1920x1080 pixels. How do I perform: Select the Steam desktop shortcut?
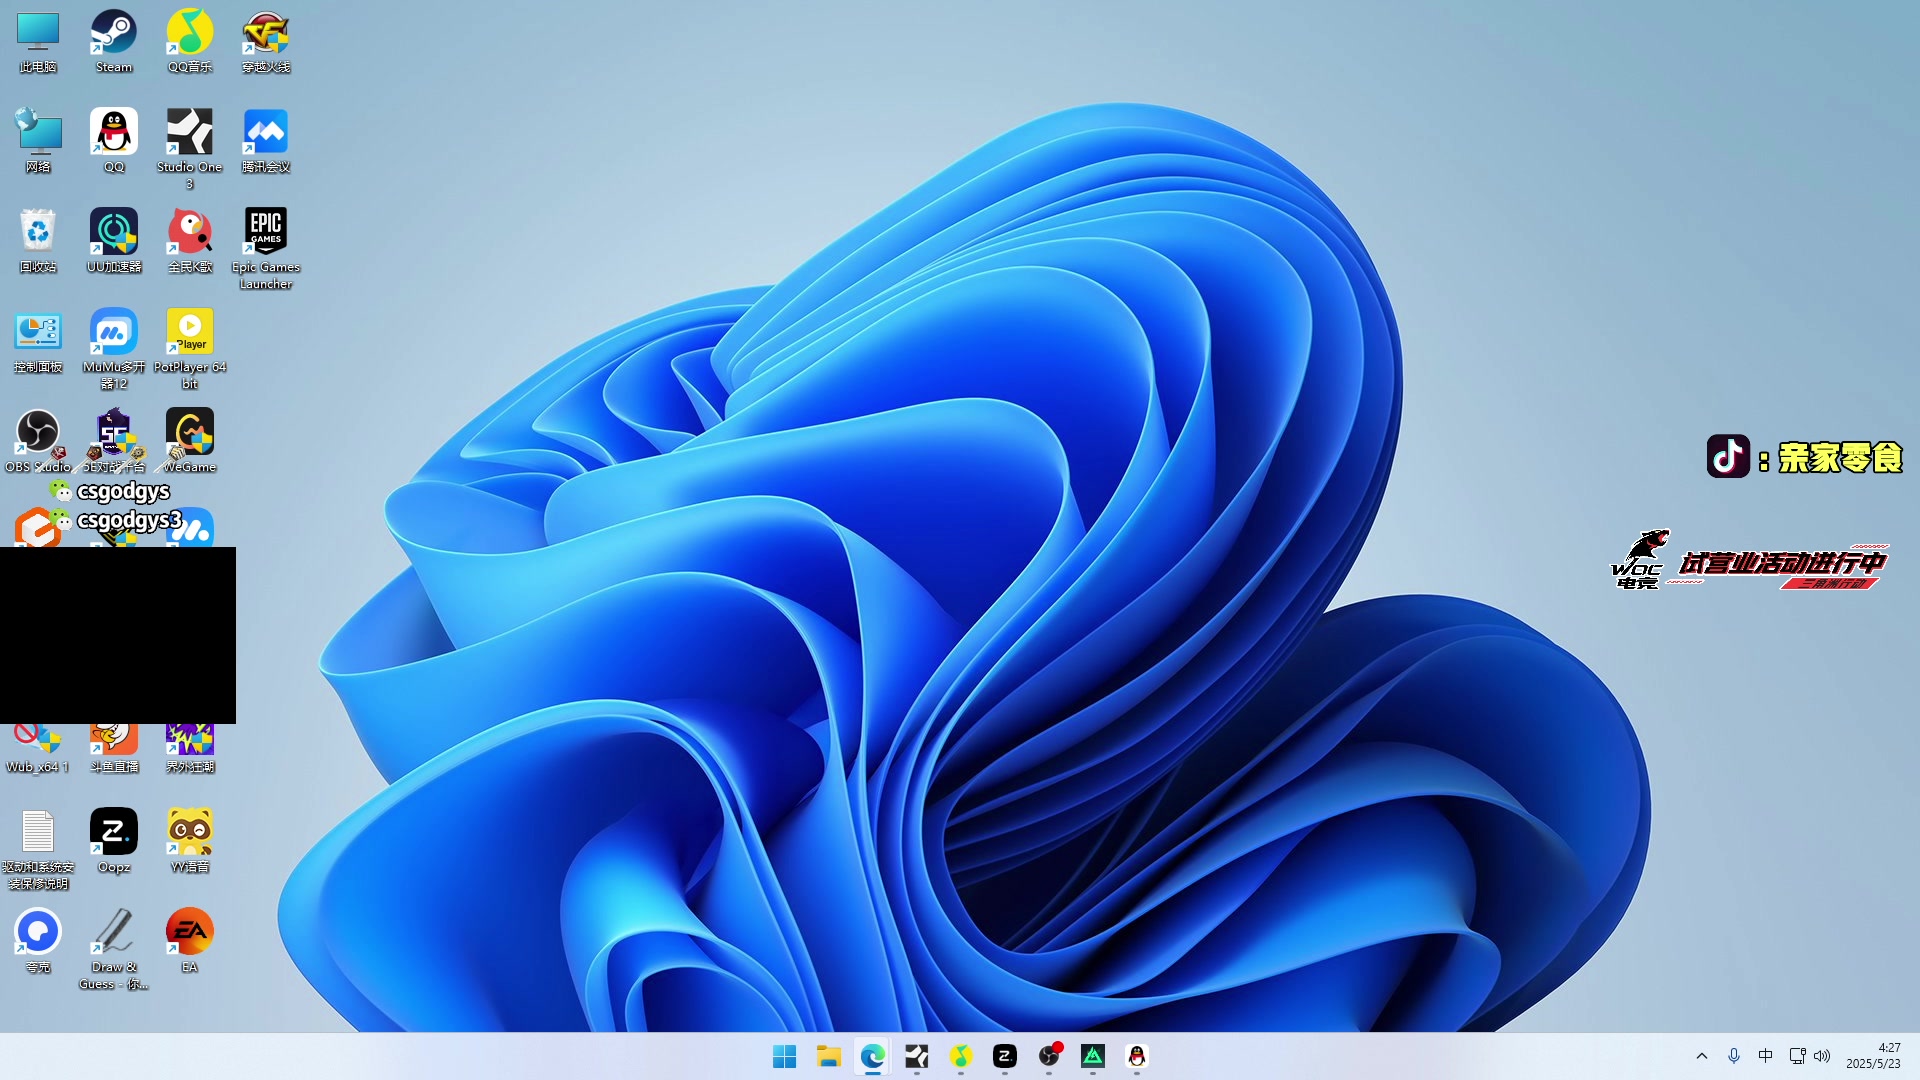click(x=114, y=42)
